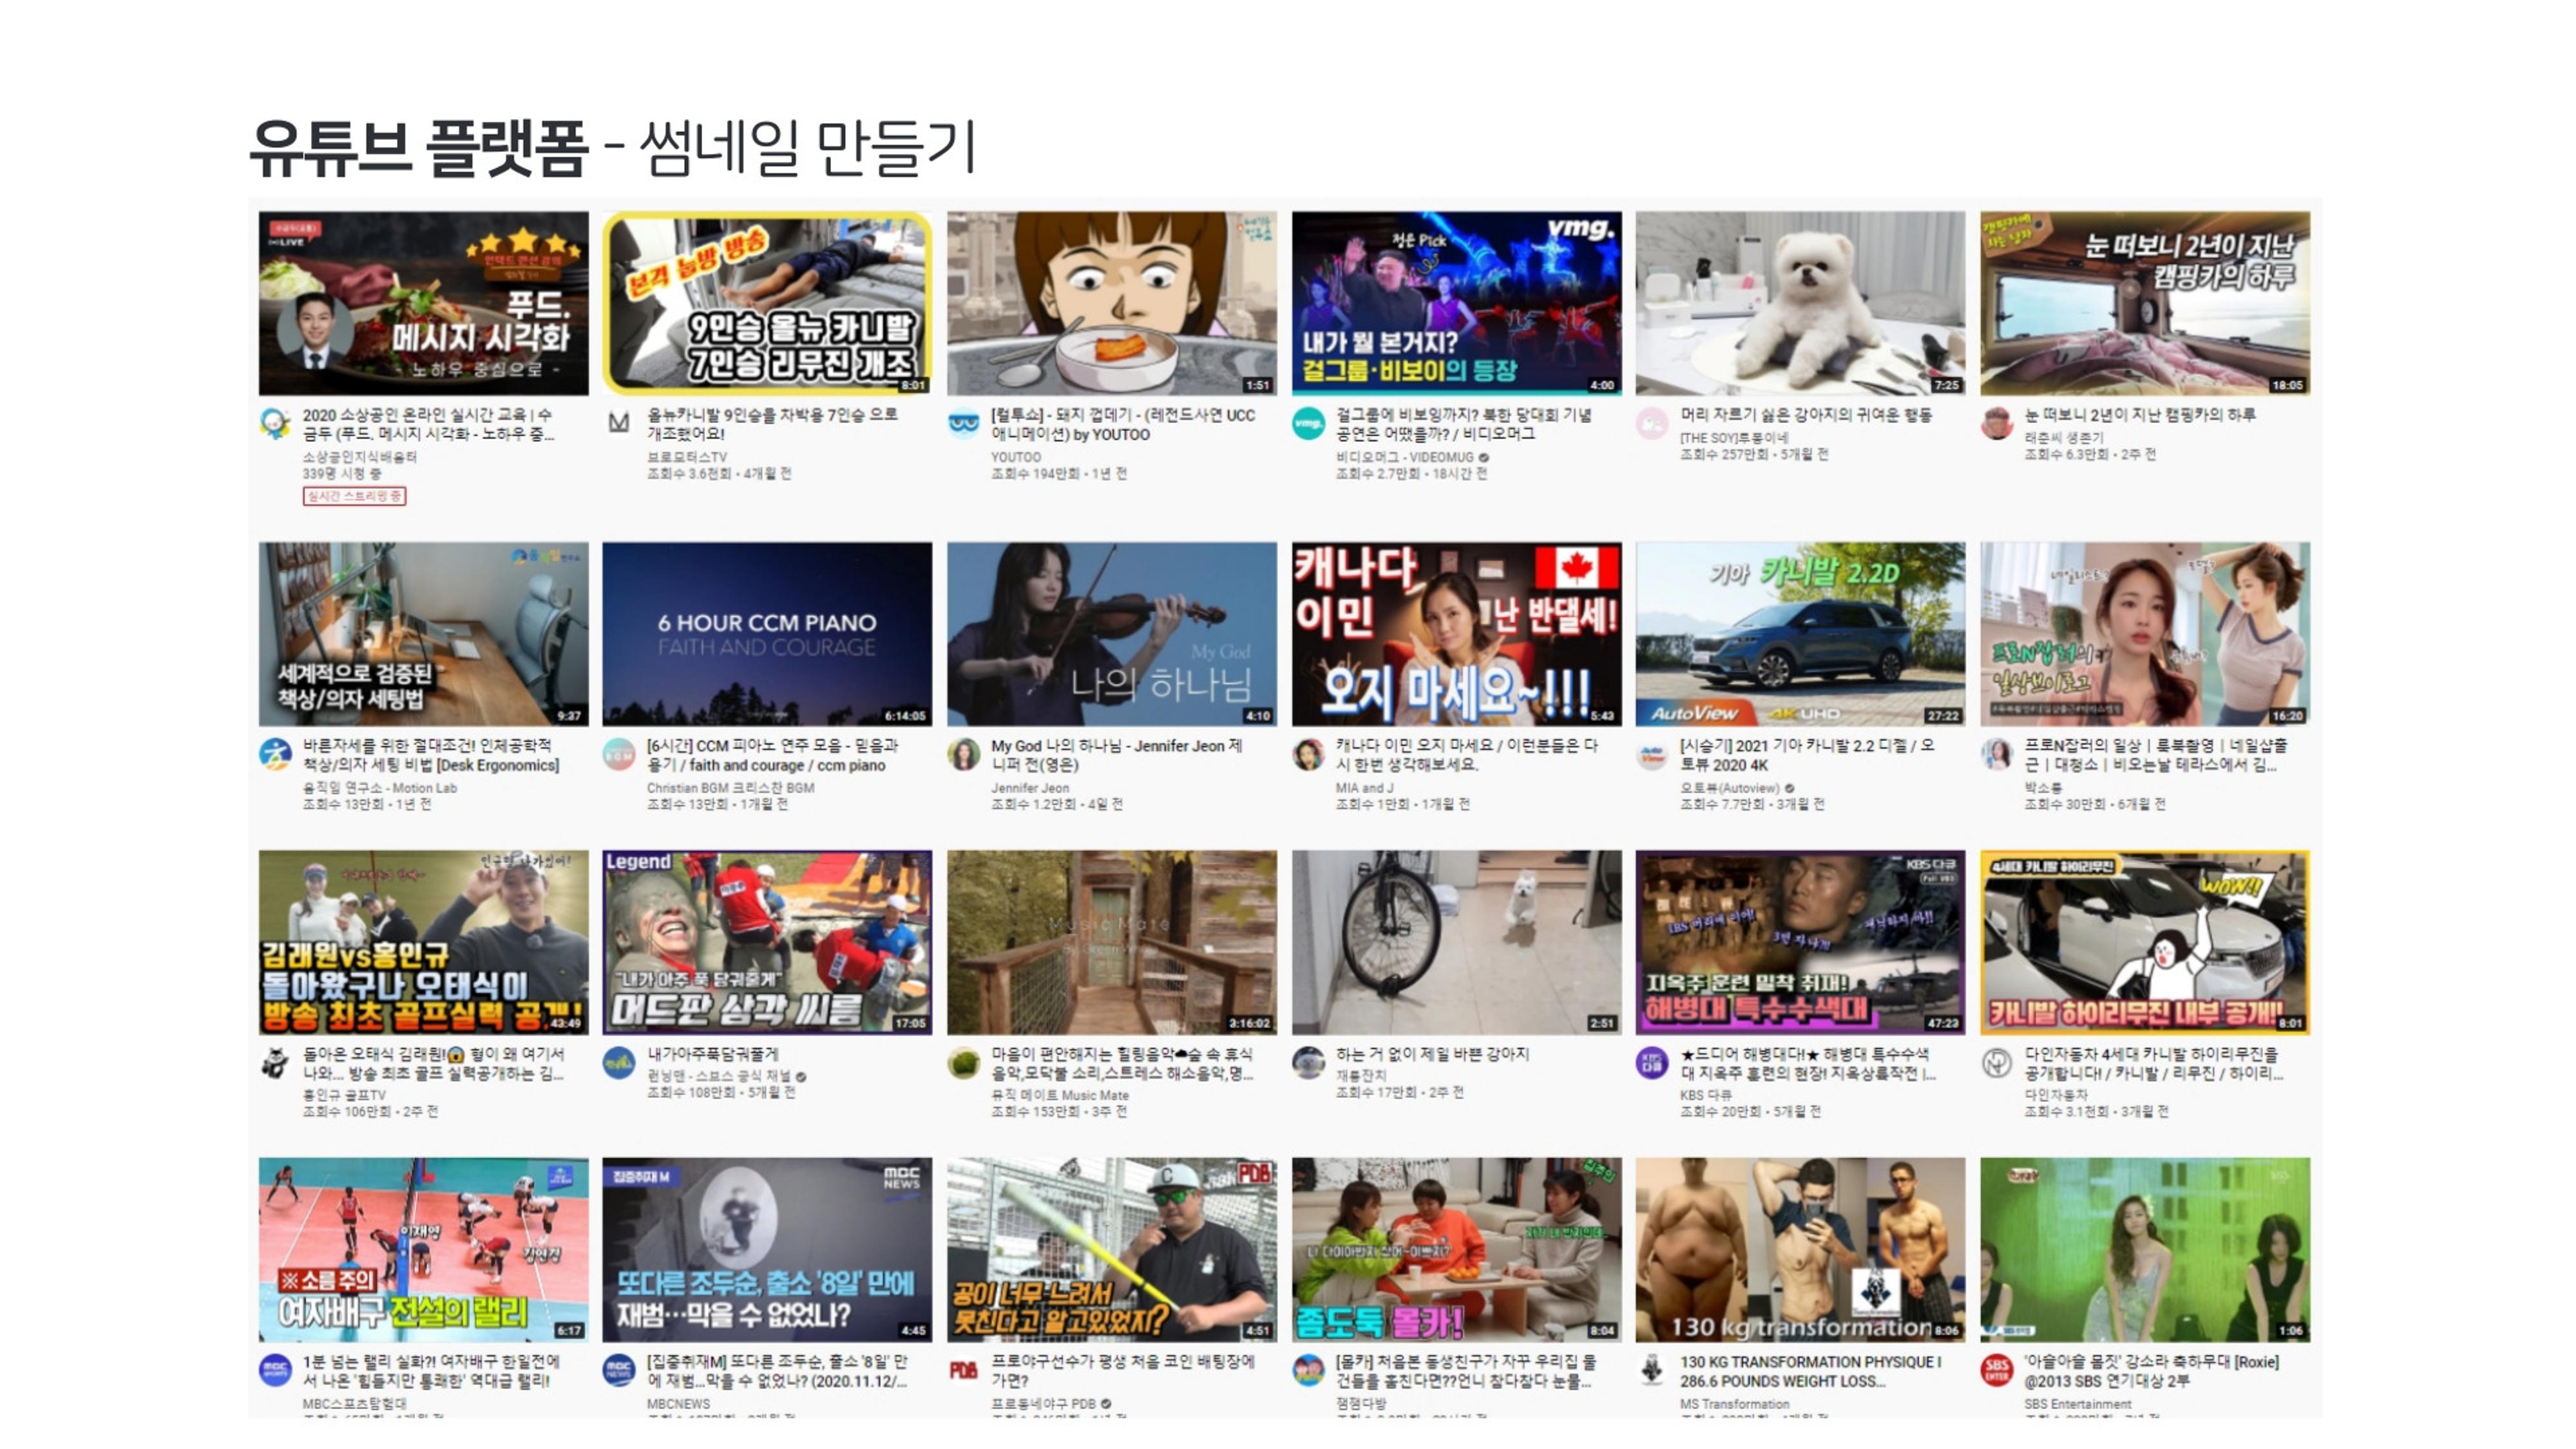The width and height of the screenshot is (2576, 1449).
Task: Play 6 HOUR CCM PIANO thumbnail
Action: (x=767, y=634)
